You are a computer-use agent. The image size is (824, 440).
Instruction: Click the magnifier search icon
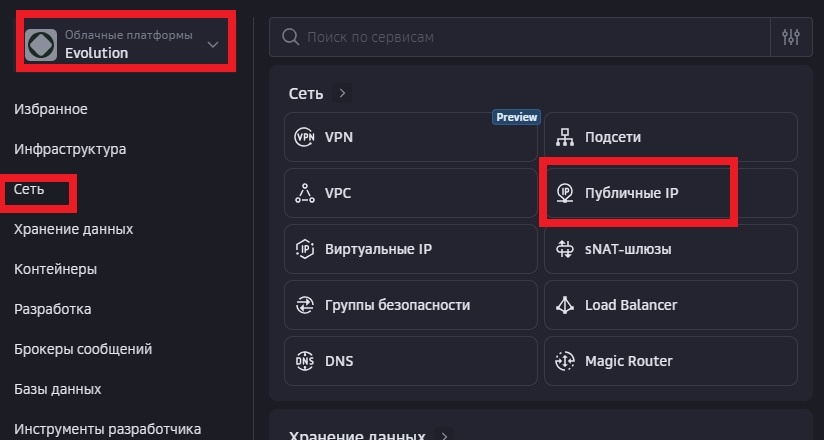(x=291, y=37)
